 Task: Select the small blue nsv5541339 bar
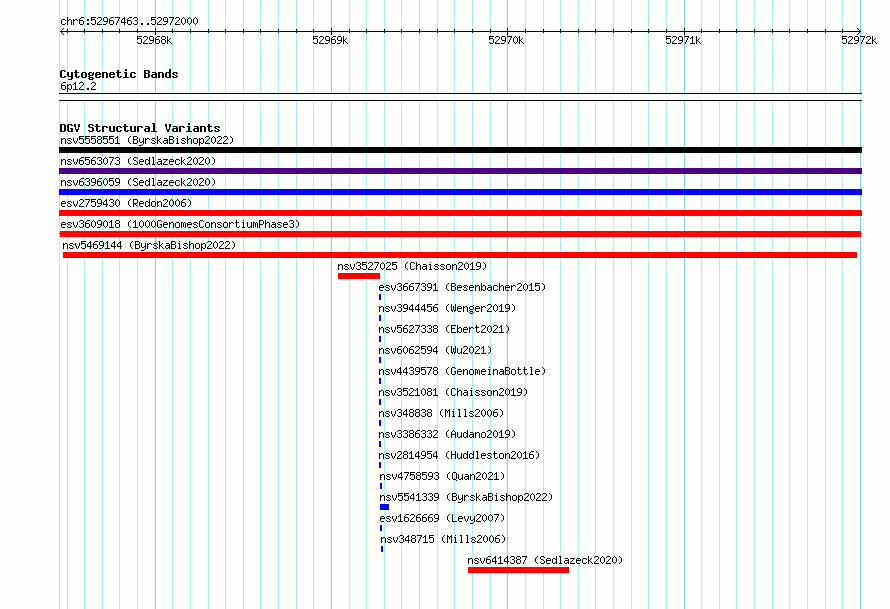(x=384, y=507)
